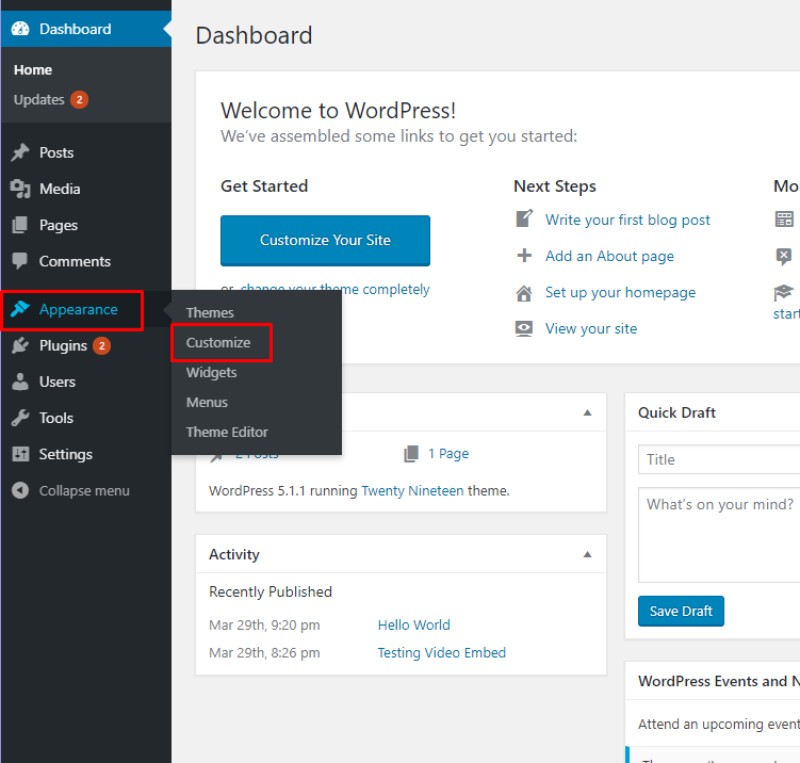This screenshot has width=800, height=763.
Task: Click the Appearance paintbrush icon
Action: coord(20,309)
